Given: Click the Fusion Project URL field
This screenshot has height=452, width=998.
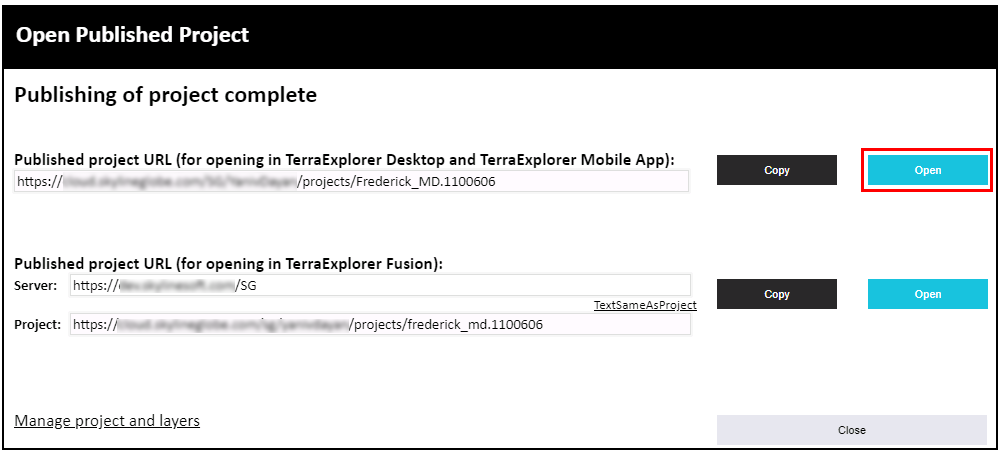Looking at the screenshot, I should point(380,325).
